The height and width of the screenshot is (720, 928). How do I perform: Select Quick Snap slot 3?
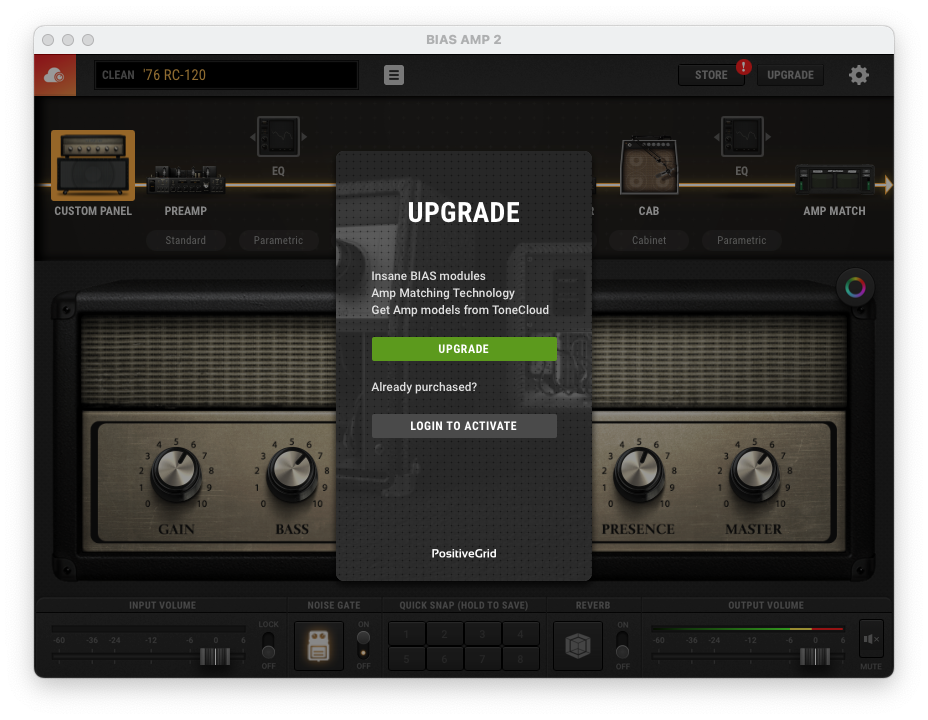click(482, 634)
